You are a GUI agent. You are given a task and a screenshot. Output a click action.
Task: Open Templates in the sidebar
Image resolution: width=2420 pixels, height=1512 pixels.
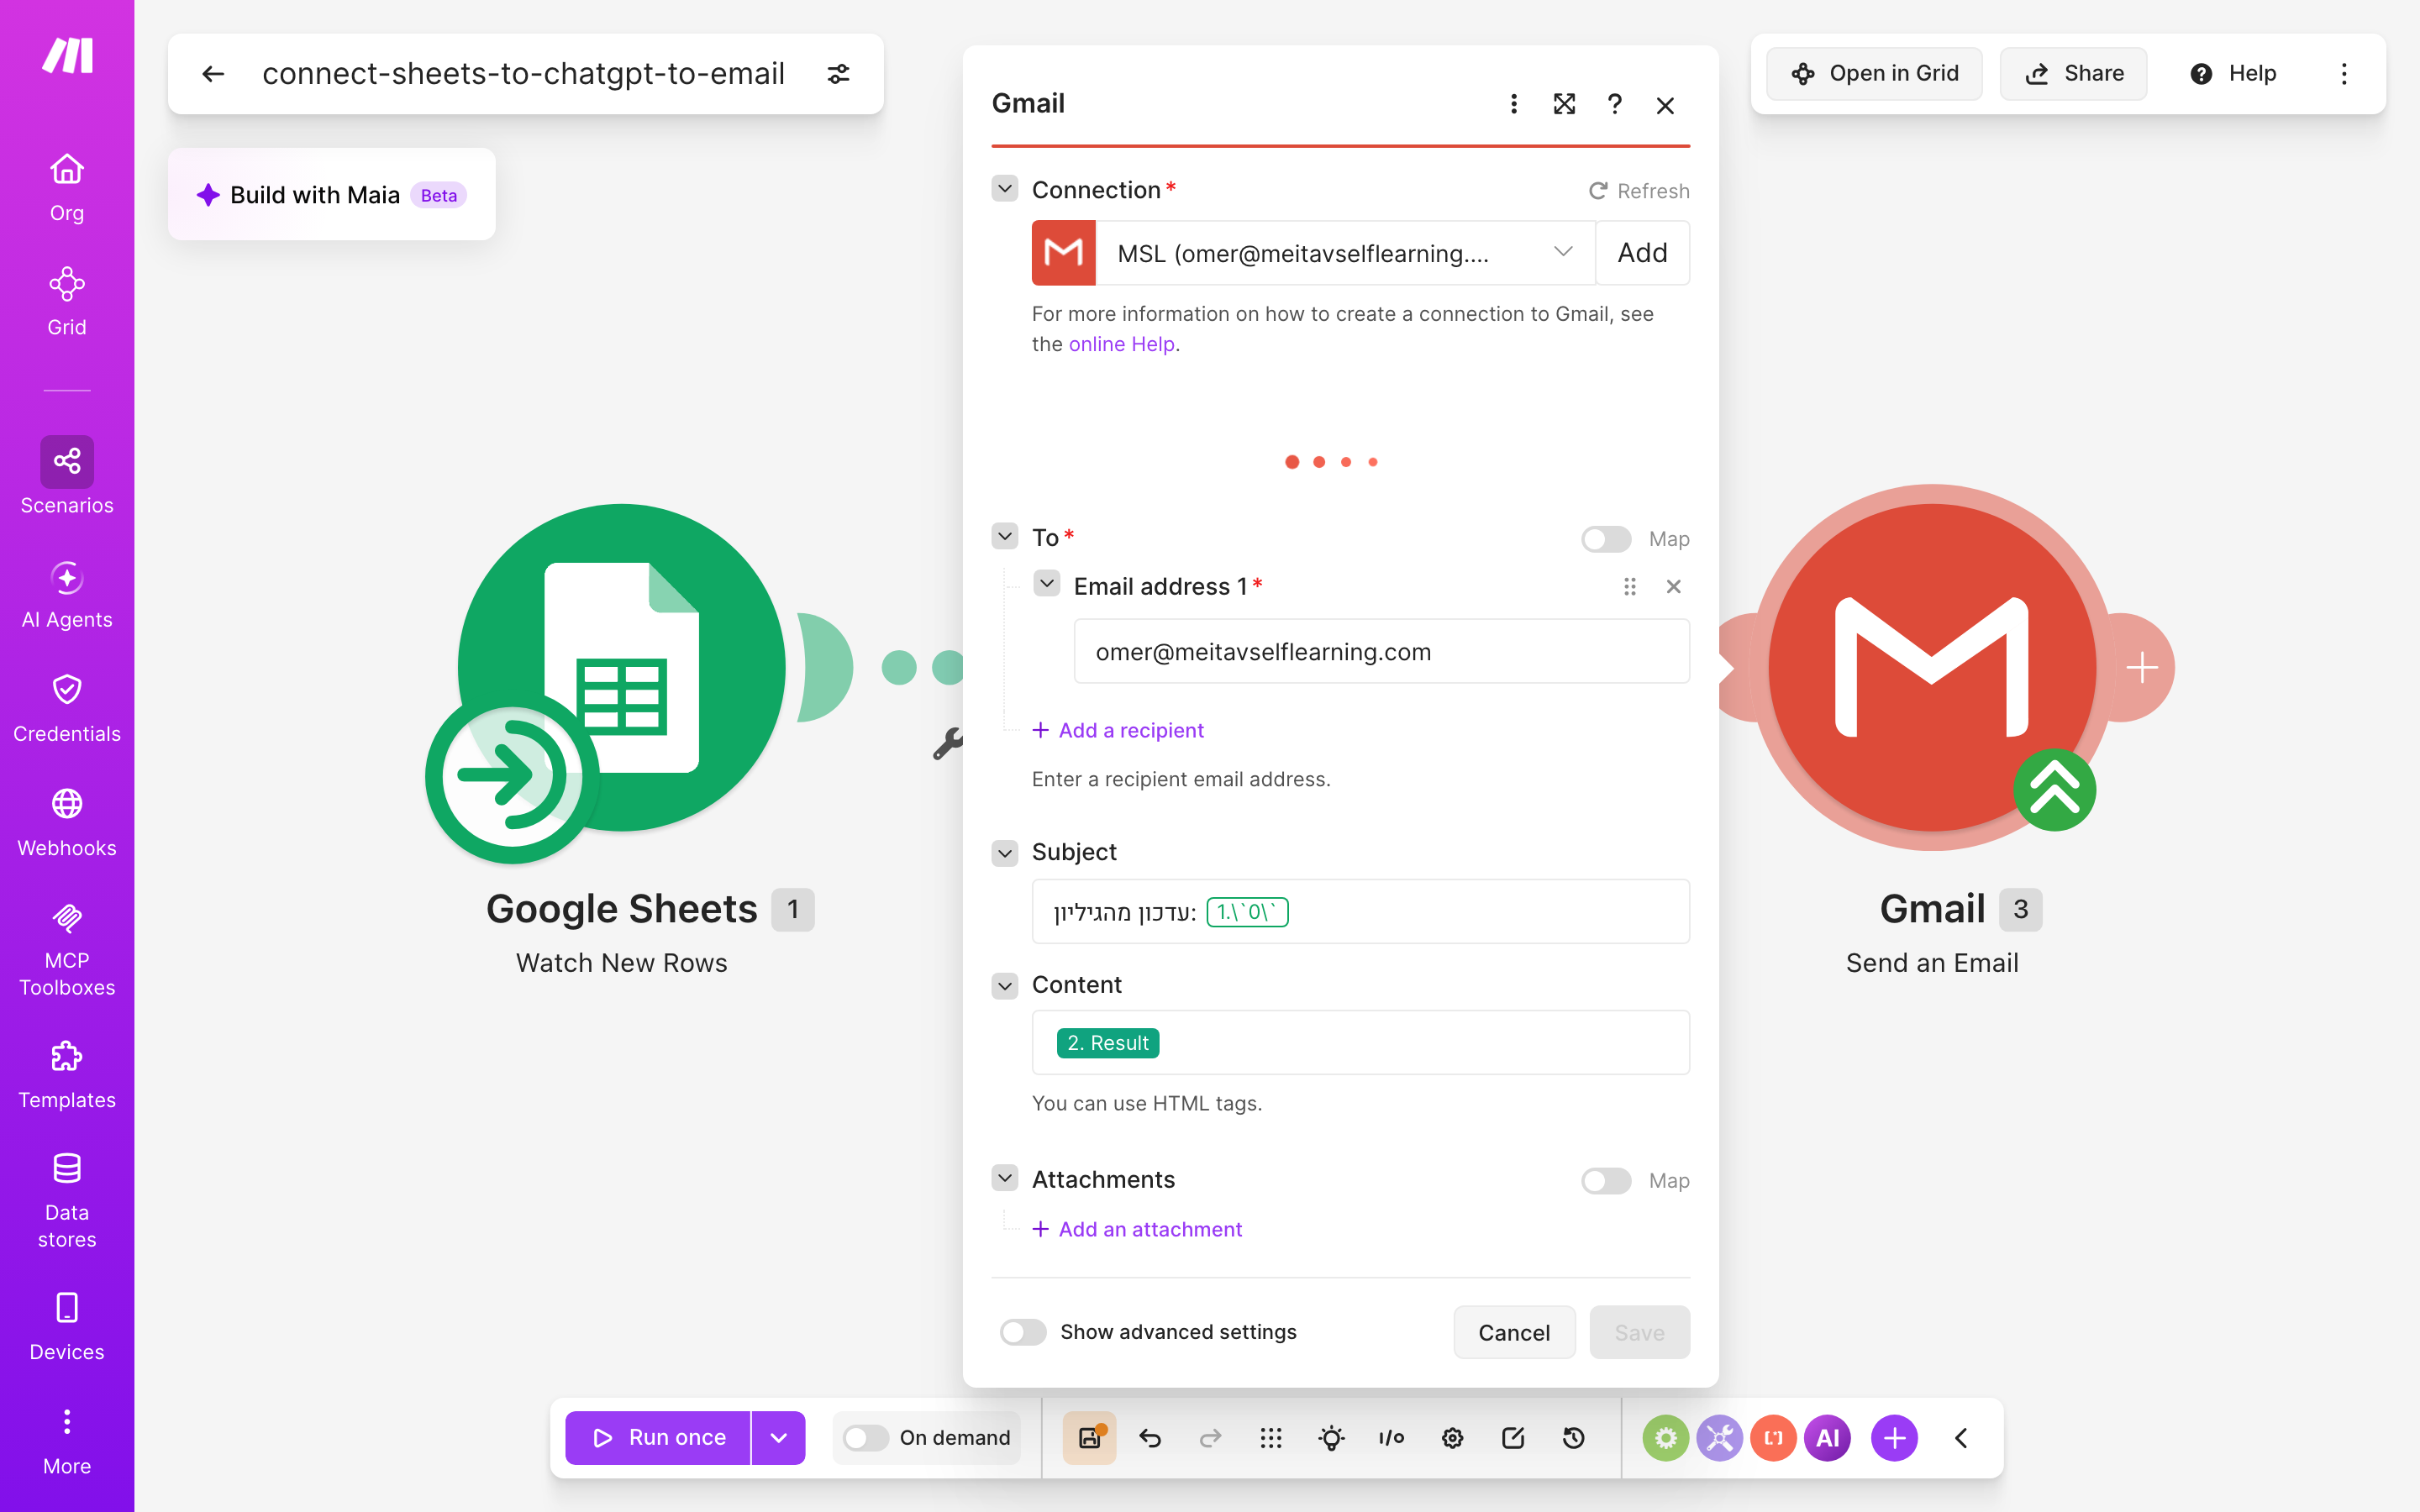point(67,1075)
